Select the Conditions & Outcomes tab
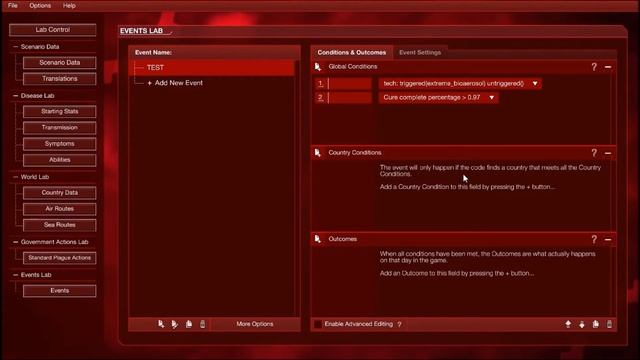 tap(351, 52)
